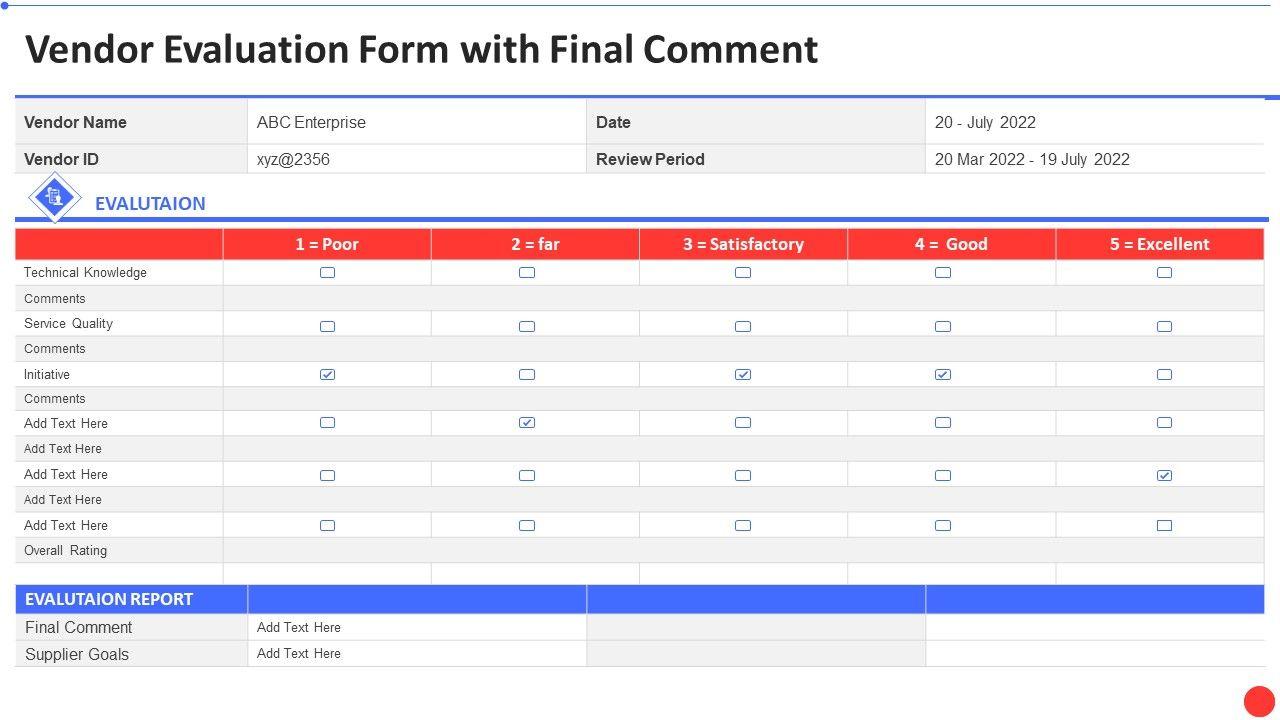Click the EVALUTAION REPORT section header

[x=109, y=600]
